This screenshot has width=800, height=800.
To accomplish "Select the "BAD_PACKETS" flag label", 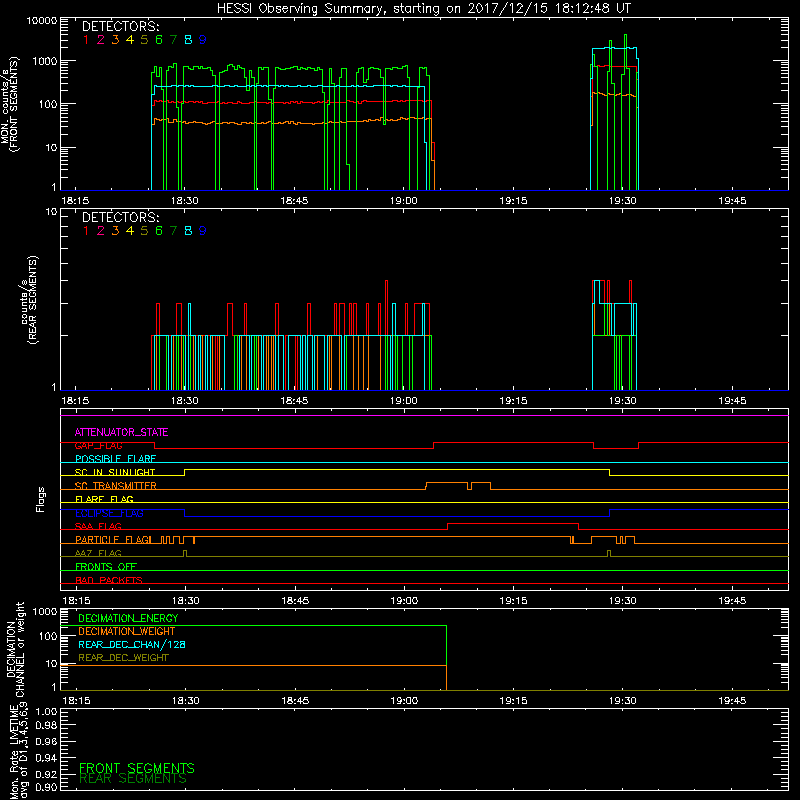I will (109, 580).
